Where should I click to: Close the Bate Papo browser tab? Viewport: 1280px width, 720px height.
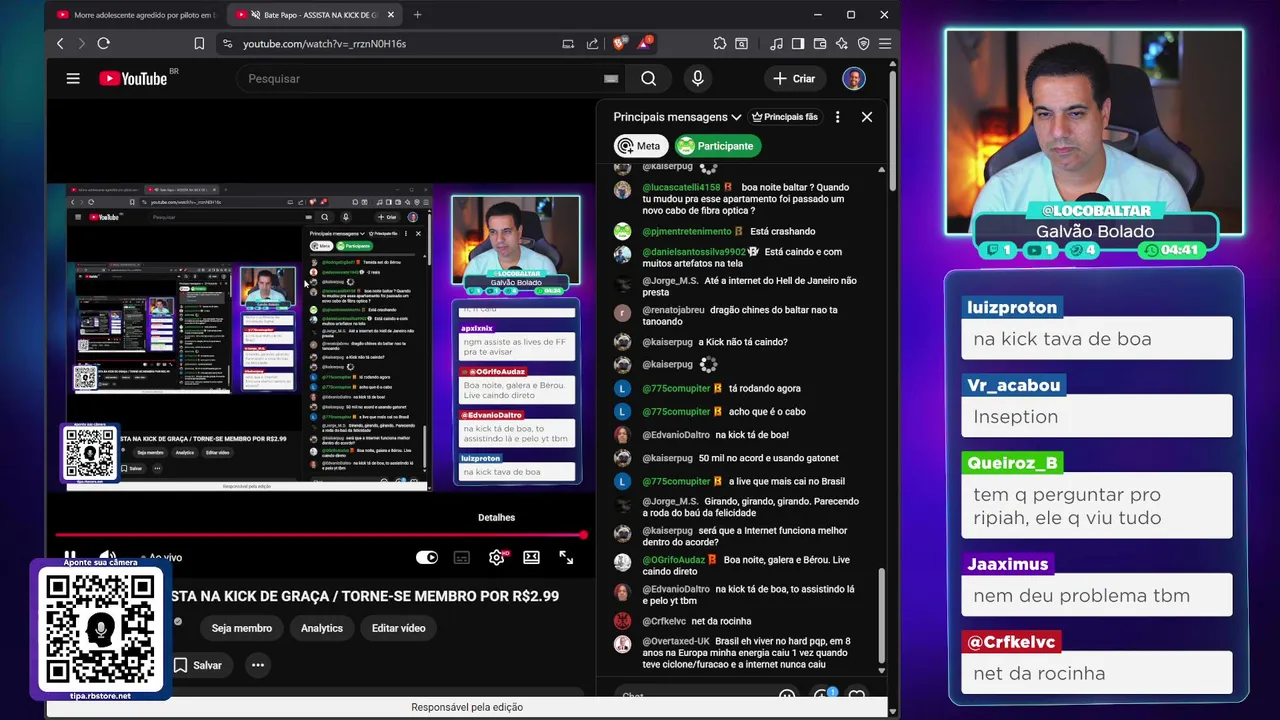click(391, 15)
